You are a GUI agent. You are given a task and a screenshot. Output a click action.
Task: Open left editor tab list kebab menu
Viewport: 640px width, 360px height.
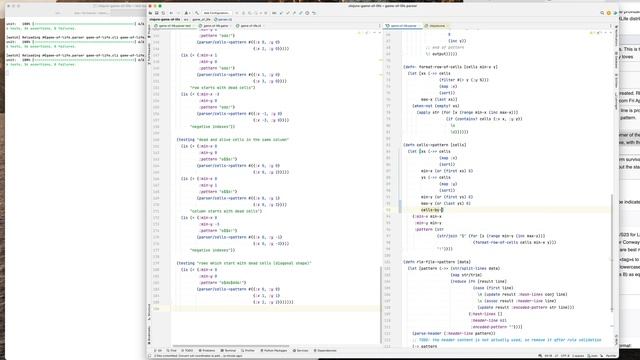tap(379, 26)
